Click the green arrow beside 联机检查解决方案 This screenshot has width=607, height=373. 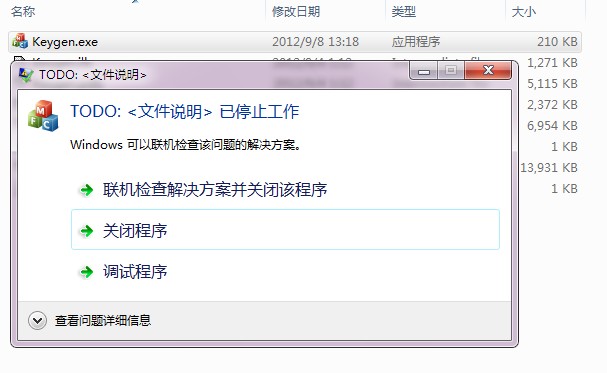point(86,190)
